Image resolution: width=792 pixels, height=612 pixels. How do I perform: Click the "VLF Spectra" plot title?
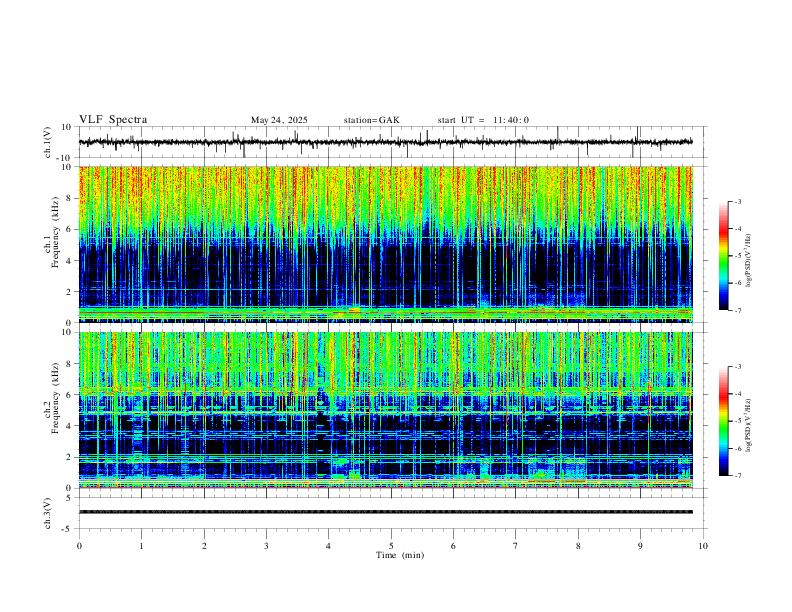pyautogui.click(x=113, y=120)
